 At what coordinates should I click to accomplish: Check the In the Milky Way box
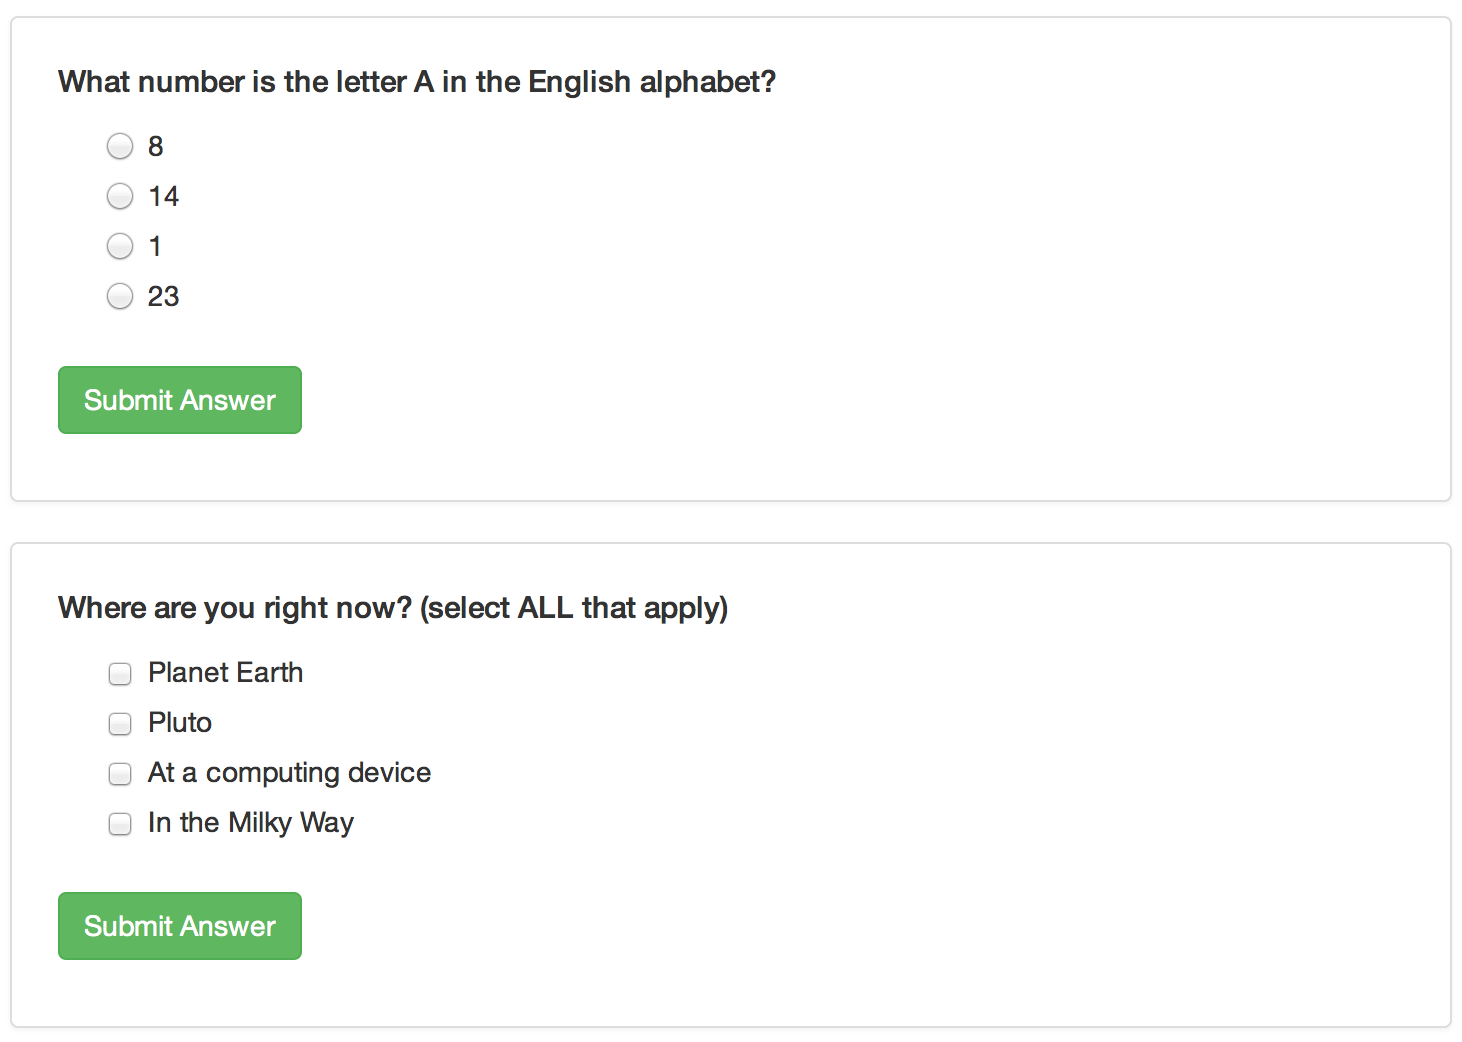click(x=120, y=823)
